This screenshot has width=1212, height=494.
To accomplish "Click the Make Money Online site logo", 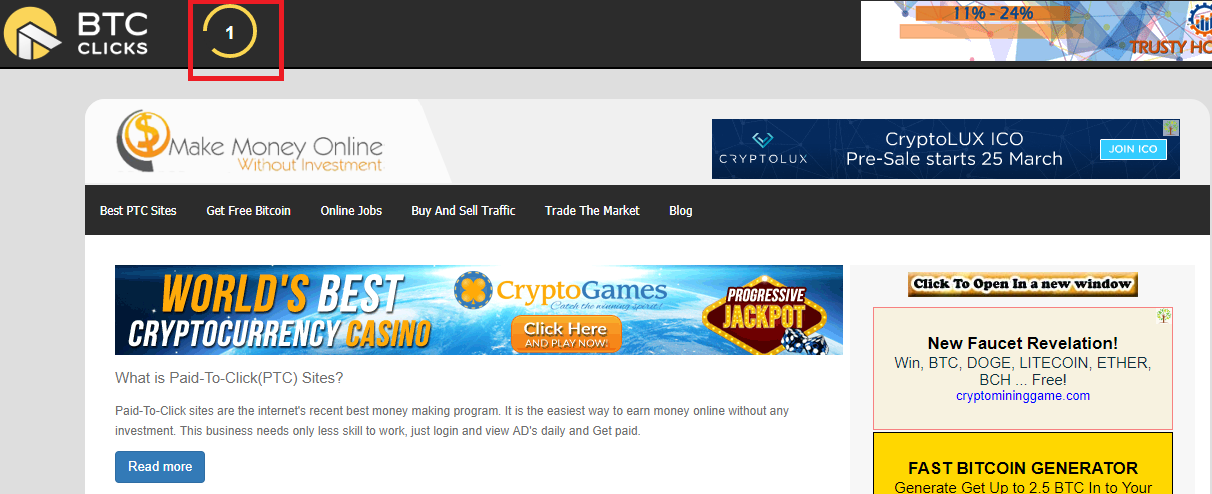I will click(250, 142).
